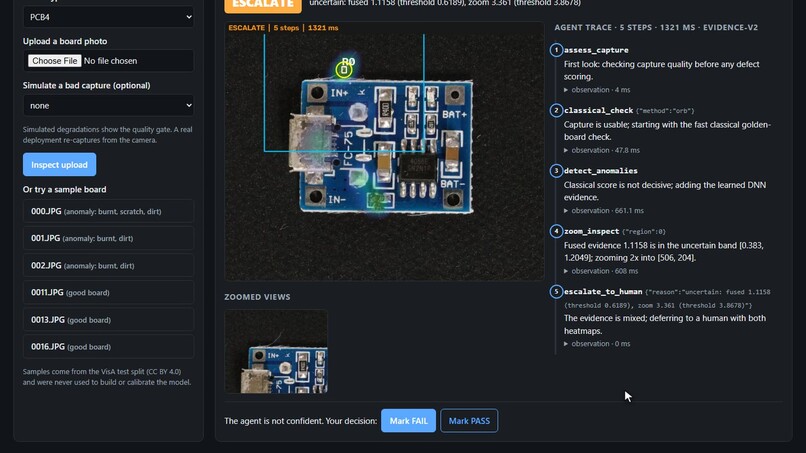Click the 'Upload a board photo' label
Viewport: 806px width, 453px height.
click(65, 41)
